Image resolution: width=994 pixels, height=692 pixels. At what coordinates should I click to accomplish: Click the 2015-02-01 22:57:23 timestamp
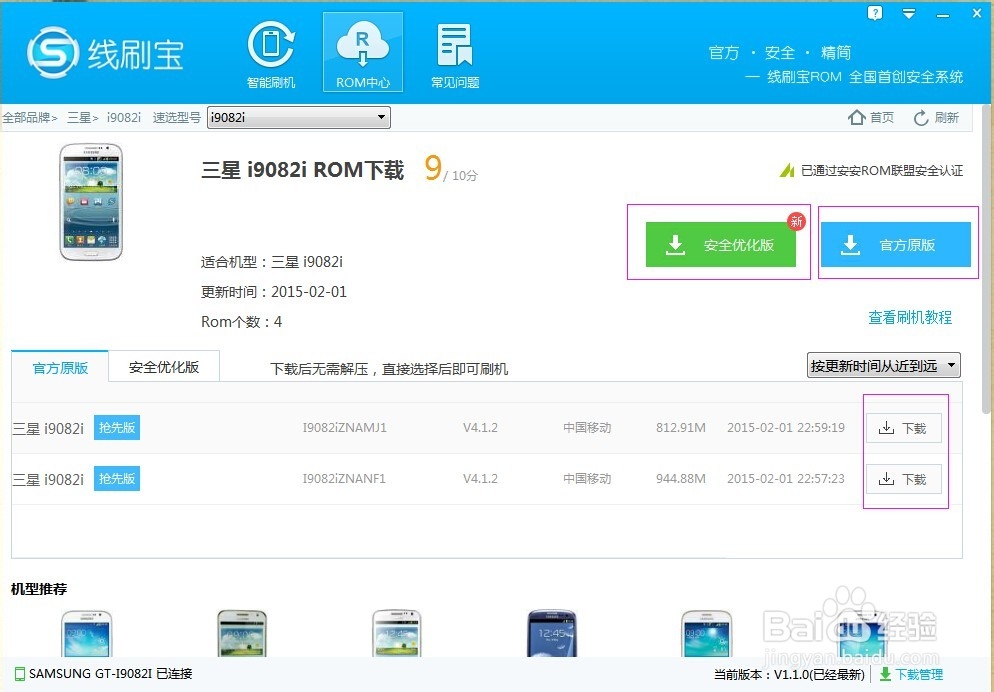pyautogui.click(x=786, y=478)
